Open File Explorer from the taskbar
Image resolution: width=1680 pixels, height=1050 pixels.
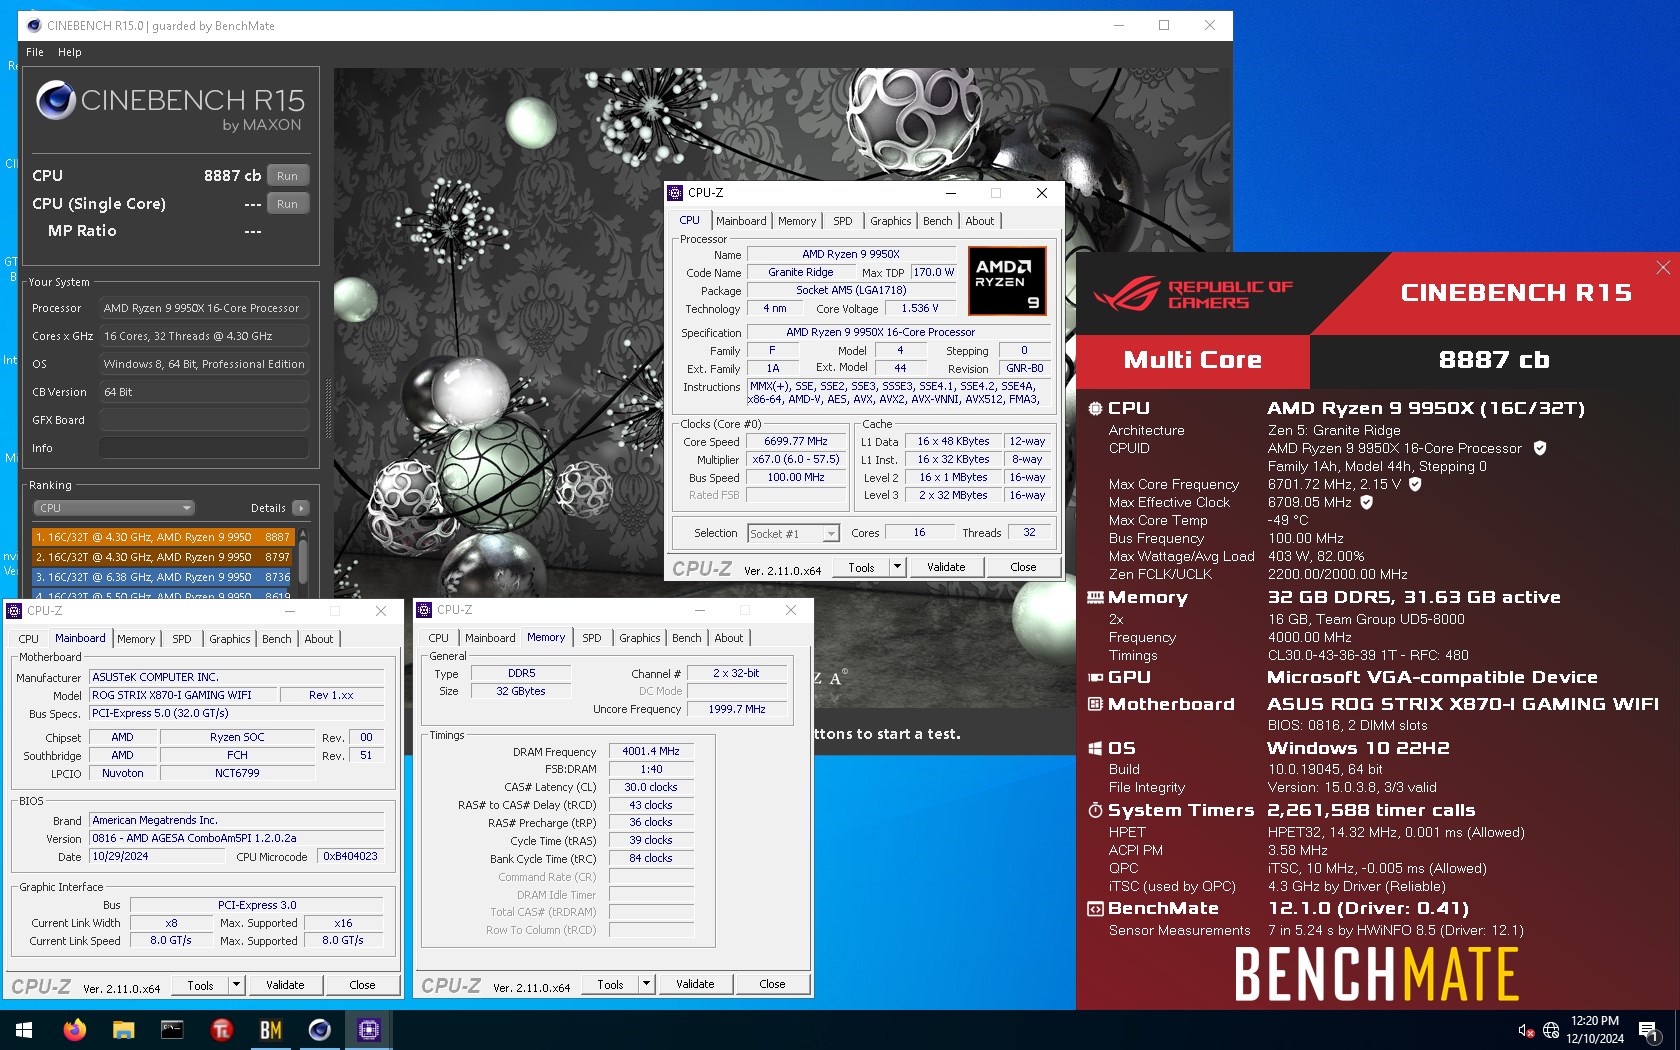tap(123, 1029)
